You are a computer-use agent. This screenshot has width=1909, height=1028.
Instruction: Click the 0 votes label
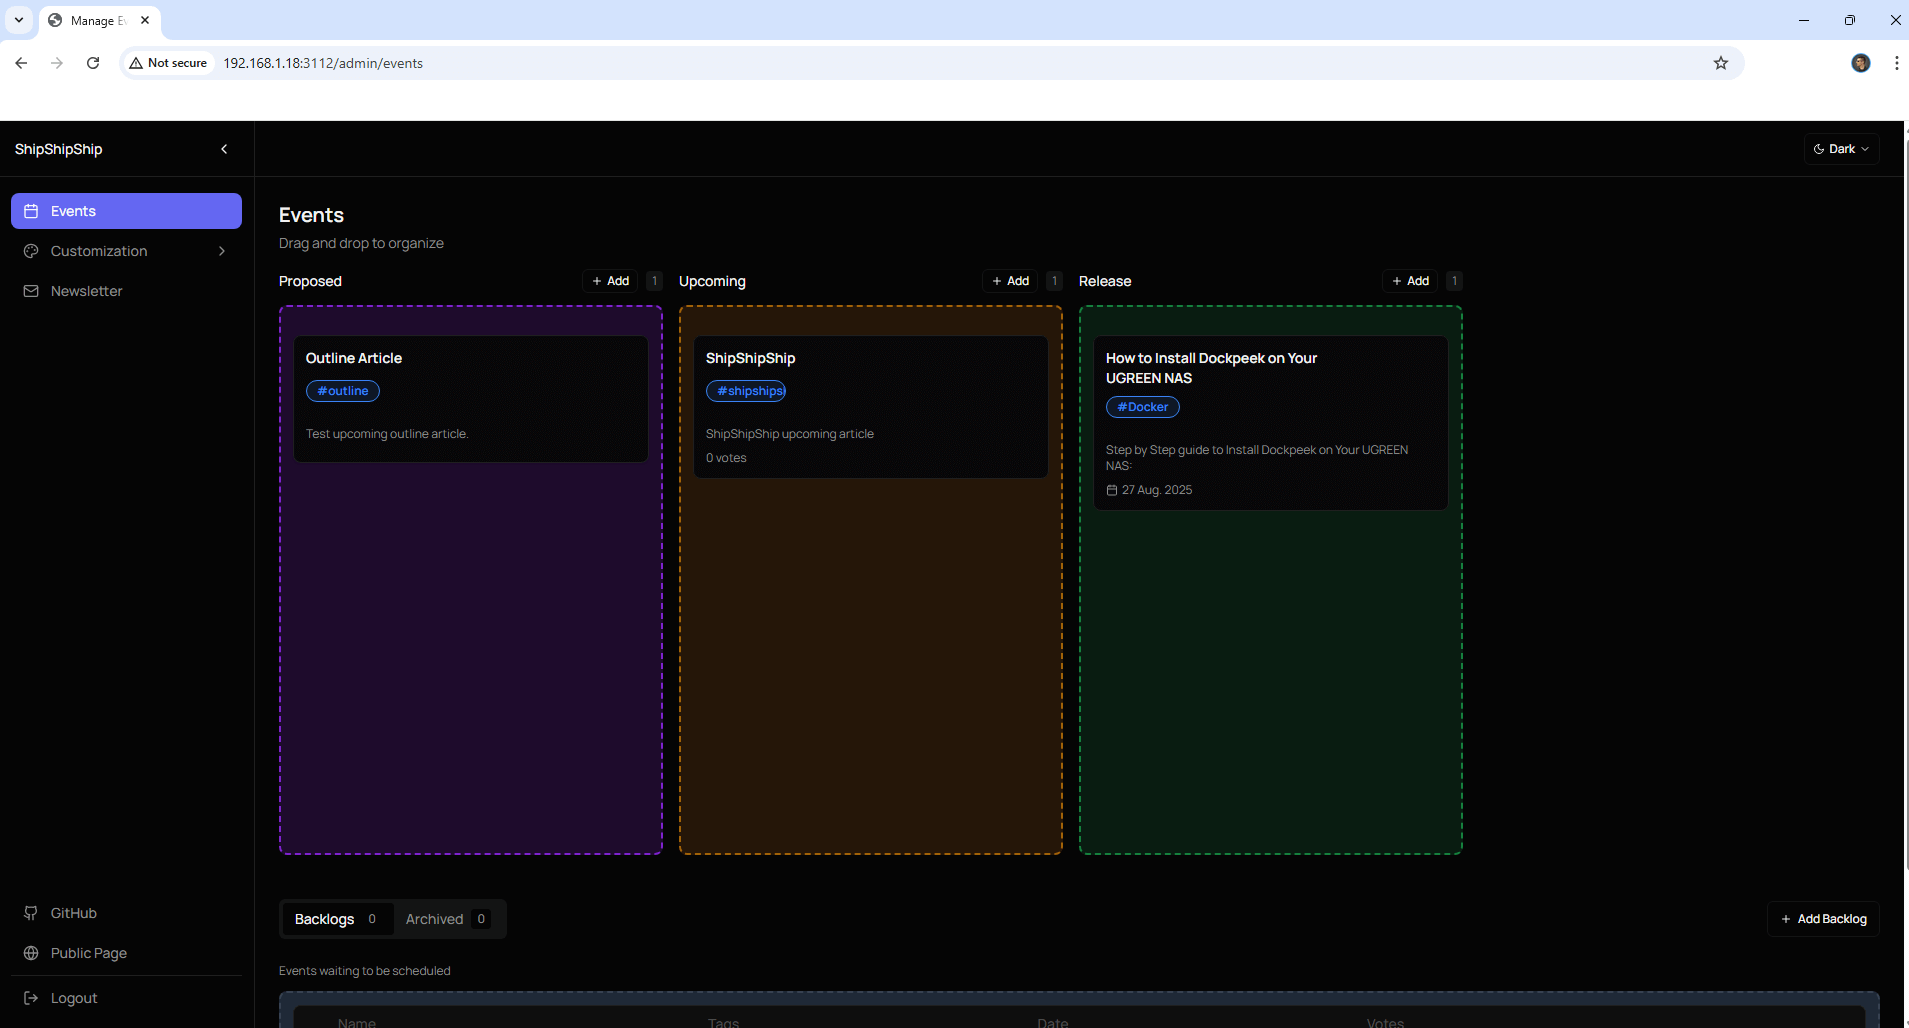tap(726, 458)
